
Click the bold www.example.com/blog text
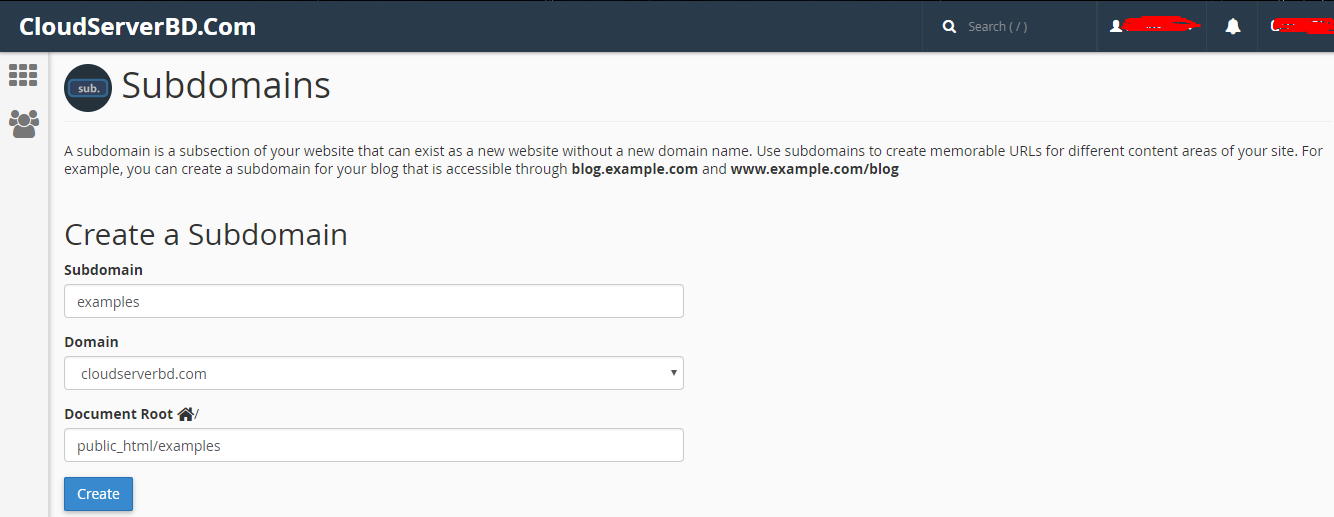pos(814,169)
